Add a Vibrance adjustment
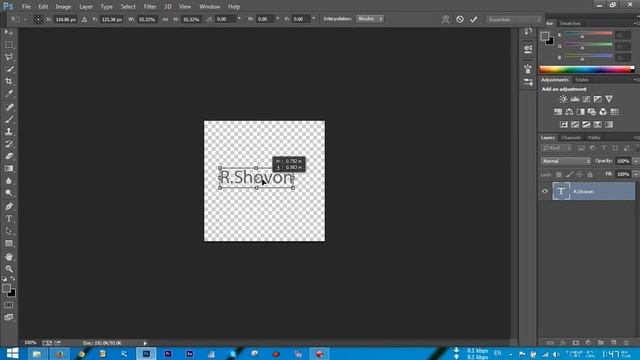 609,99
